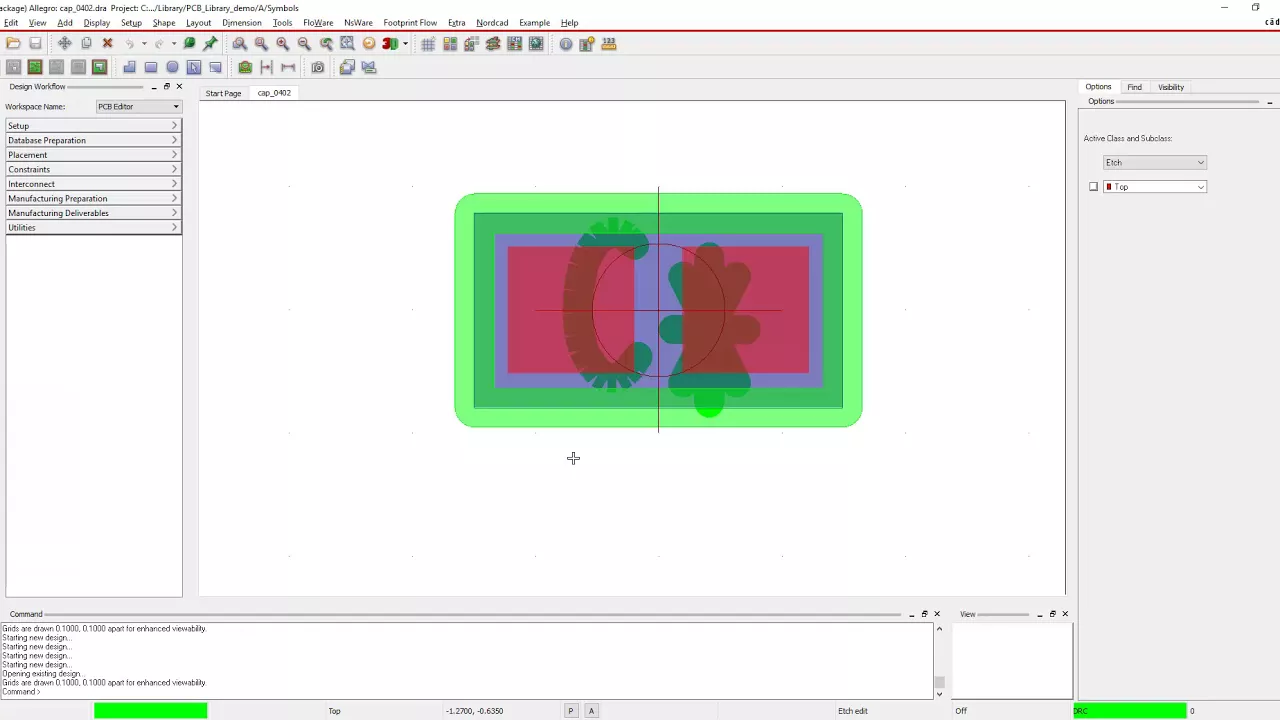The image size is (1280, 720).
Task: Open the 3D icon dropdown arrow
Action: [x=405, y=44]
